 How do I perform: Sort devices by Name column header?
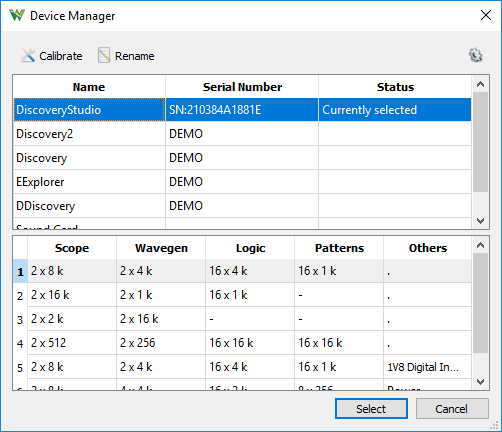[x=89, y=87]
